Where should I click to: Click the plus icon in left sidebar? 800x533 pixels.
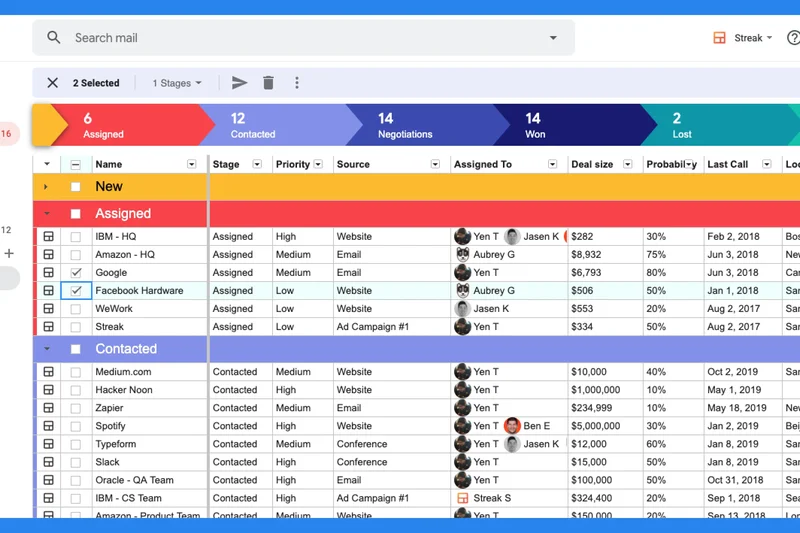coord(9,253)
